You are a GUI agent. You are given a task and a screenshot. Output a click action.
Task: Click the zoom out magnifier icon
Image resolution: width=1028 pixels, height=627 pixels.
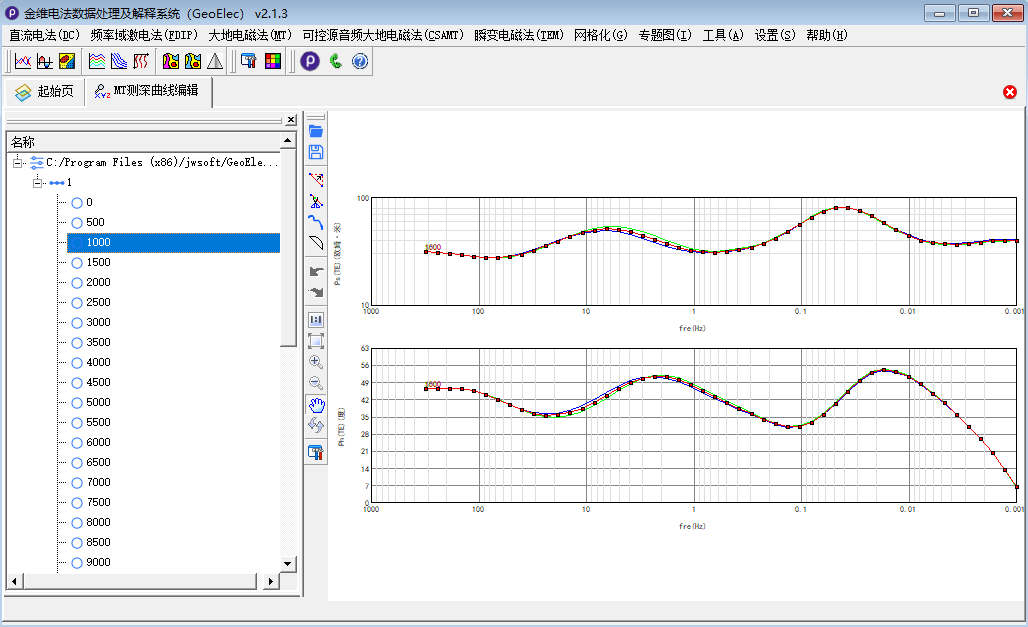316,383
